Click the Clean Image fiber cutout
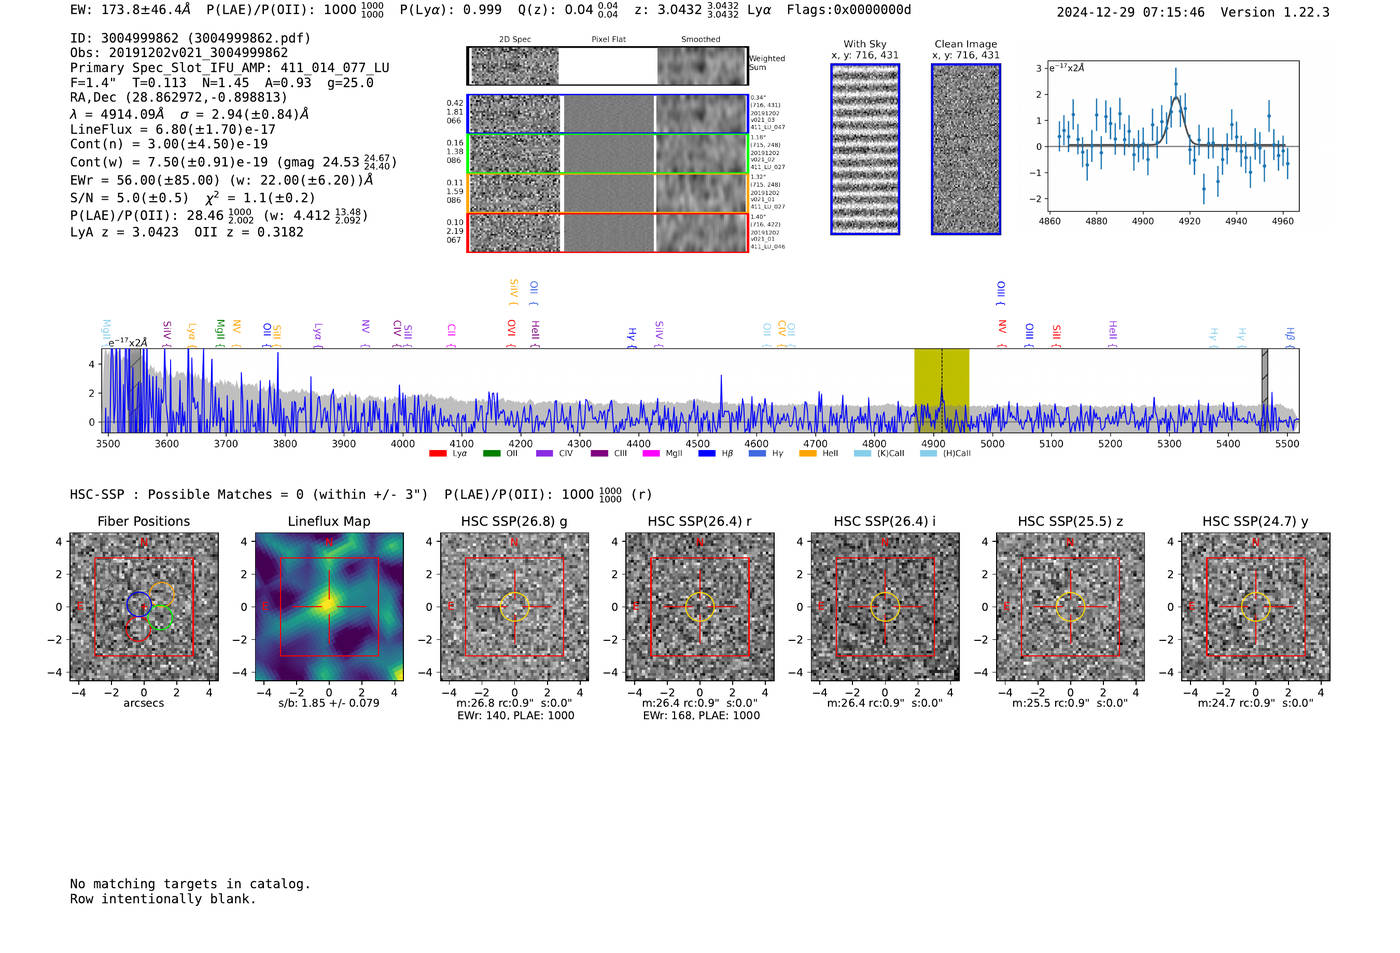 966,149
